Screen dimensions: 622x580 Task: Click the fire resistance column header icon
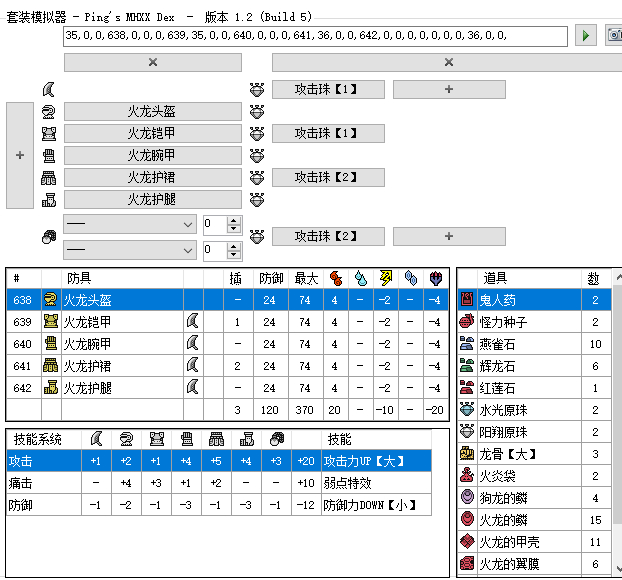tap(336, 278)
